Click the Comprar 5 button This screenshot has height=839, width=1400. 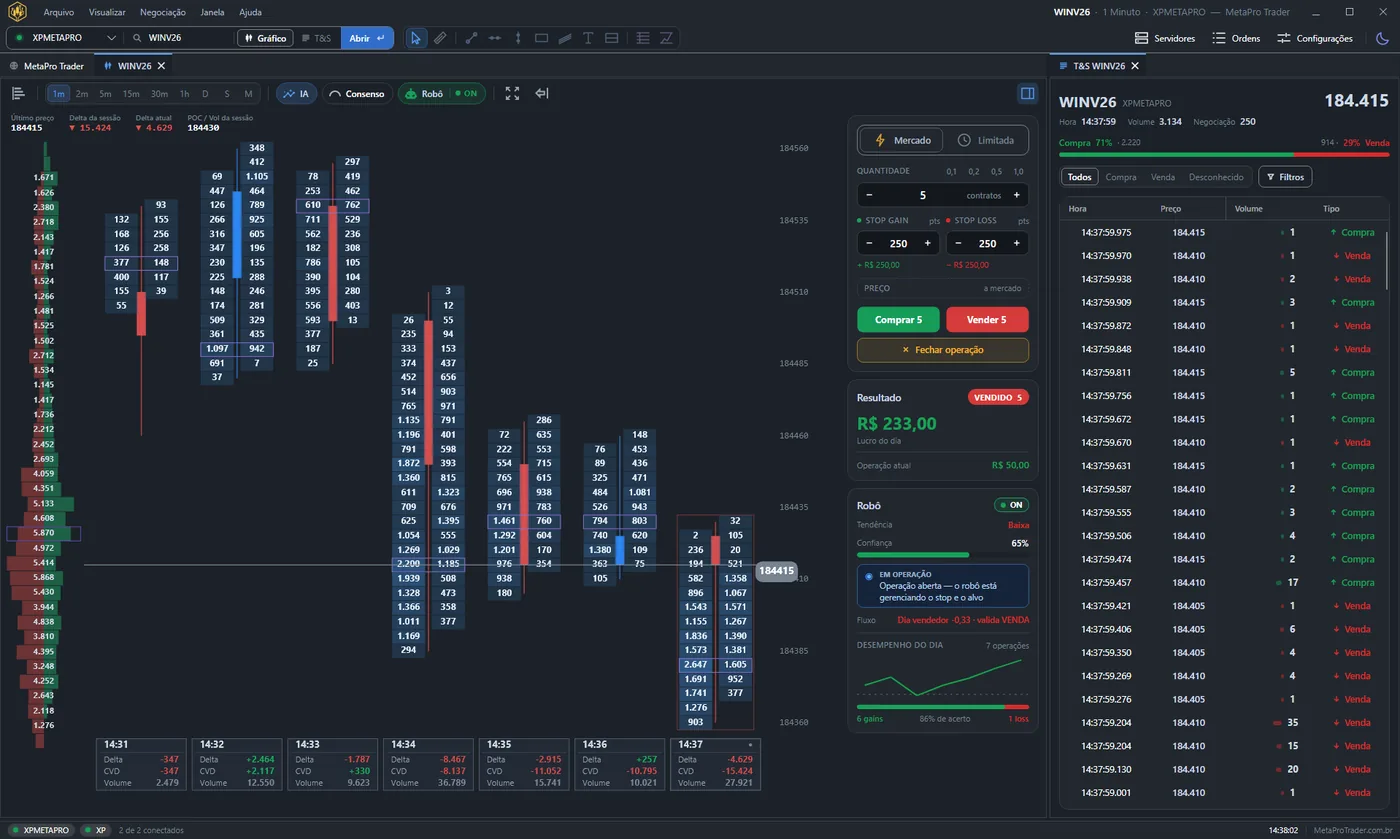[x=898, y=320]
